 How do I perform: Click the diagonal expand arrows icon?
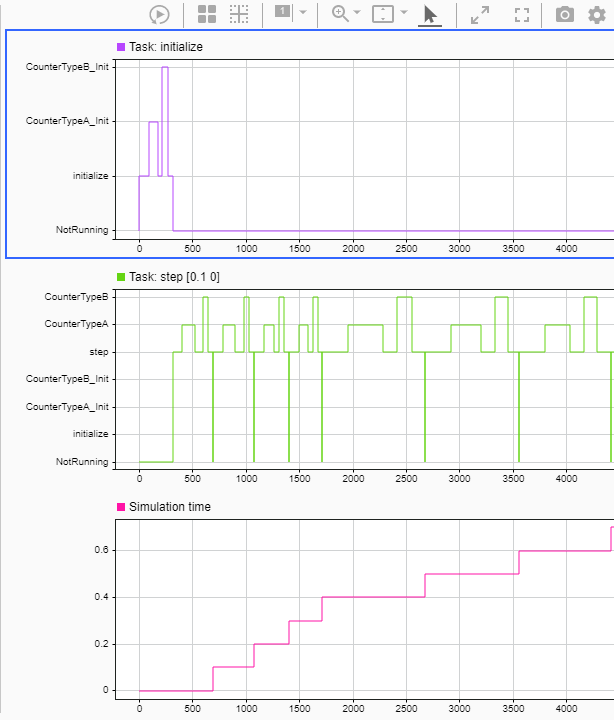(480, 15)
